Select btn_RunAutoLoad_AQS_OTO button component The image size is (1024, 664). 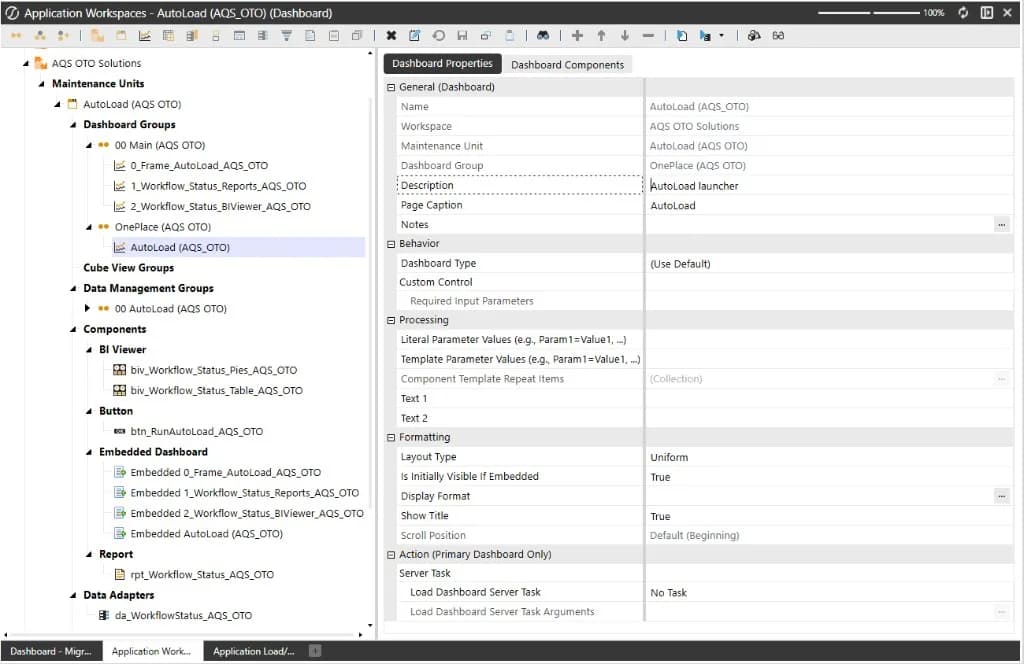[x=197, y=432]
